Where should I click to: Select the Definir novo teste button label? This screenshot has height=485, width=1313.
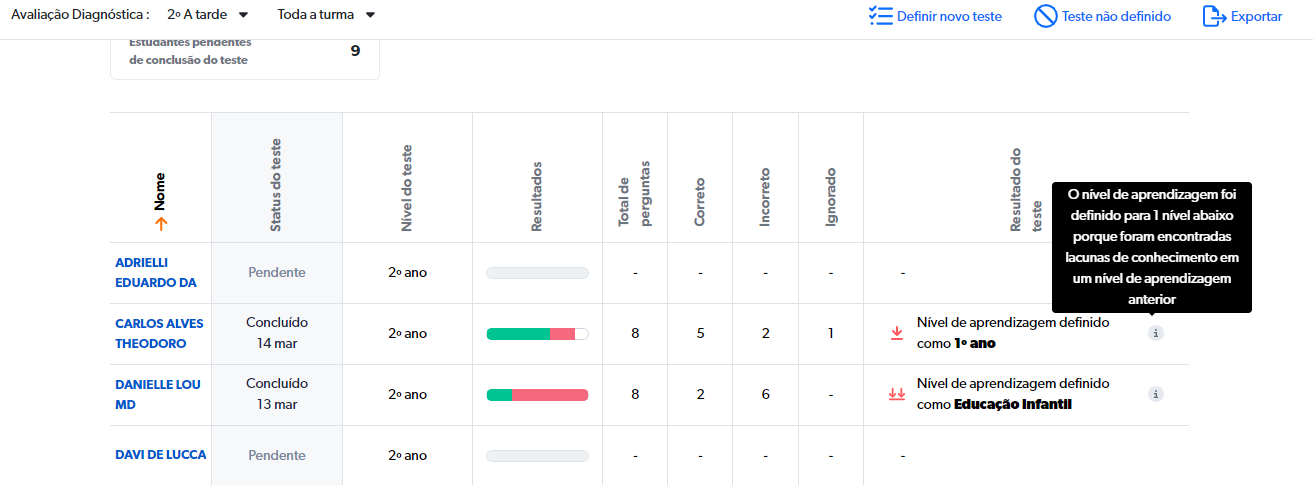949,16
